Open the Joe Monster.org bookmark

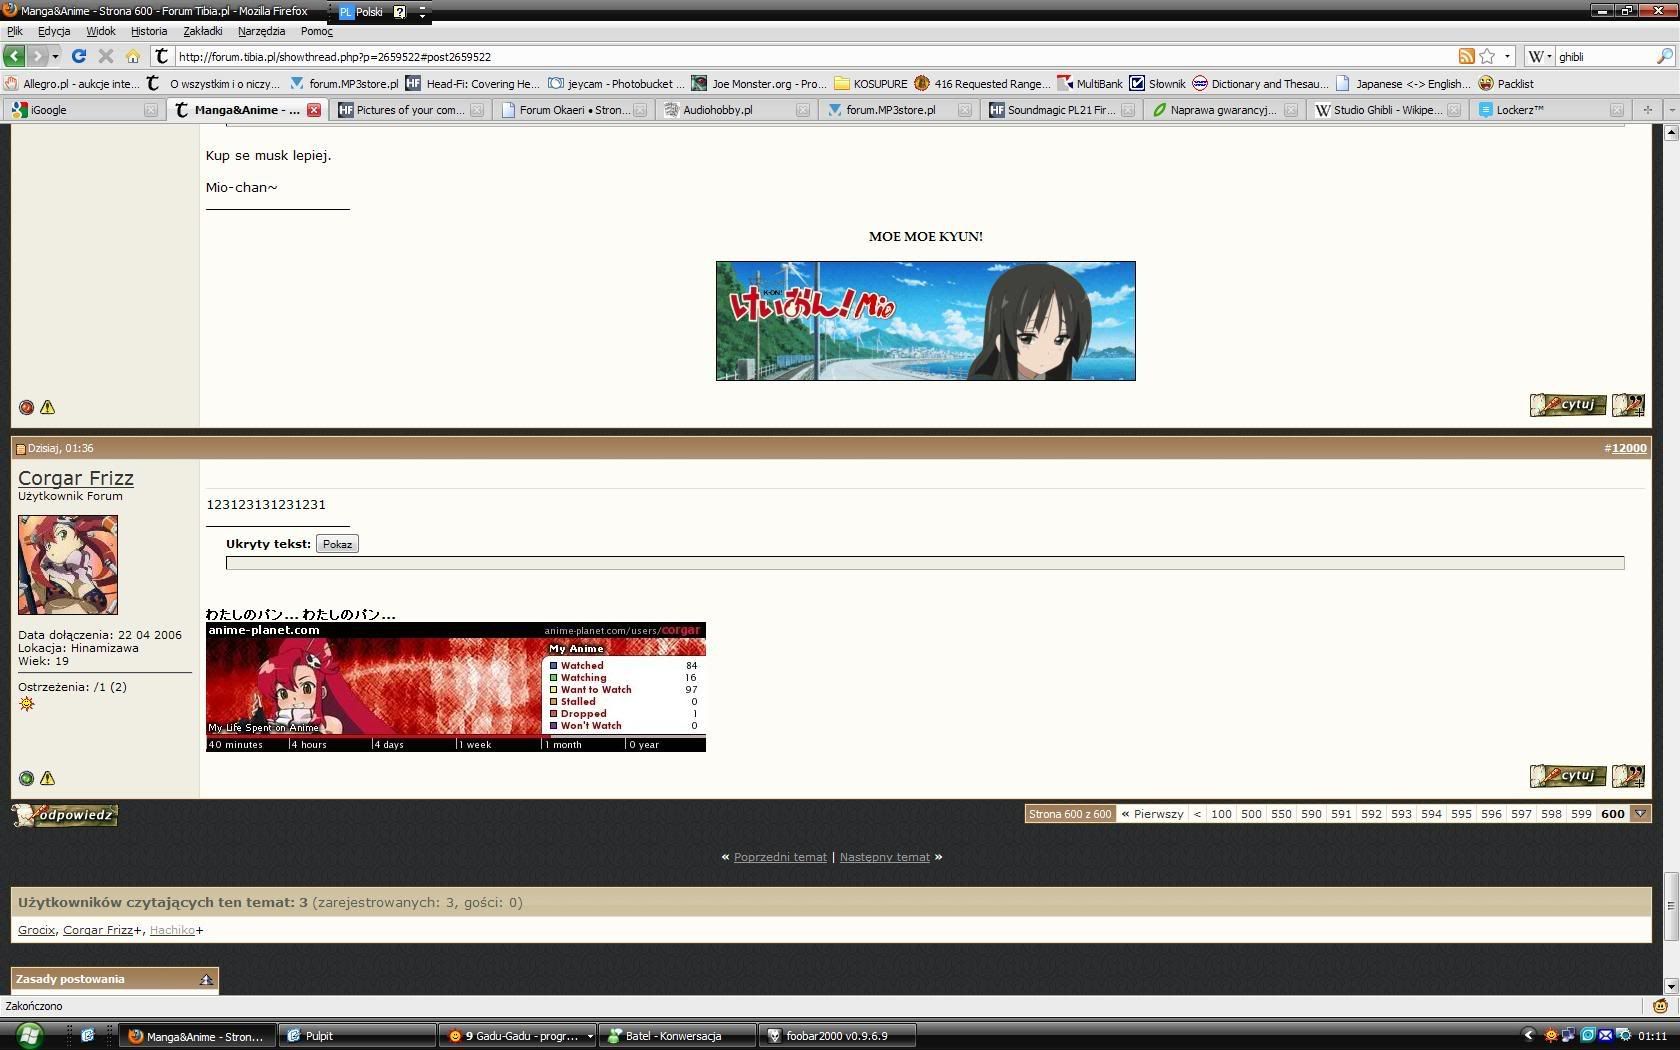point(759,84)
